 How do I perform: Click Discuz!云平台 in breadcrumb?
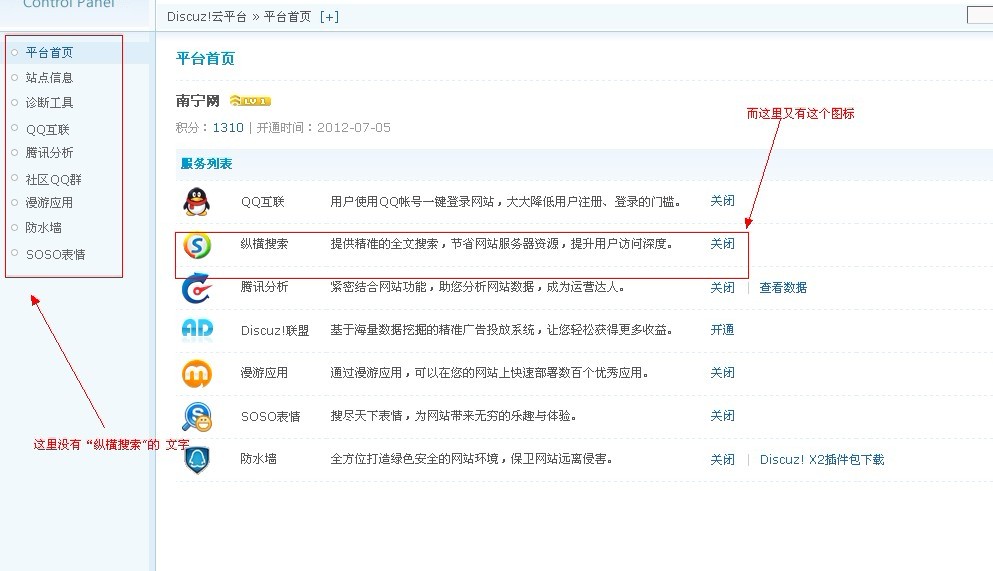(x=206, y=17)
